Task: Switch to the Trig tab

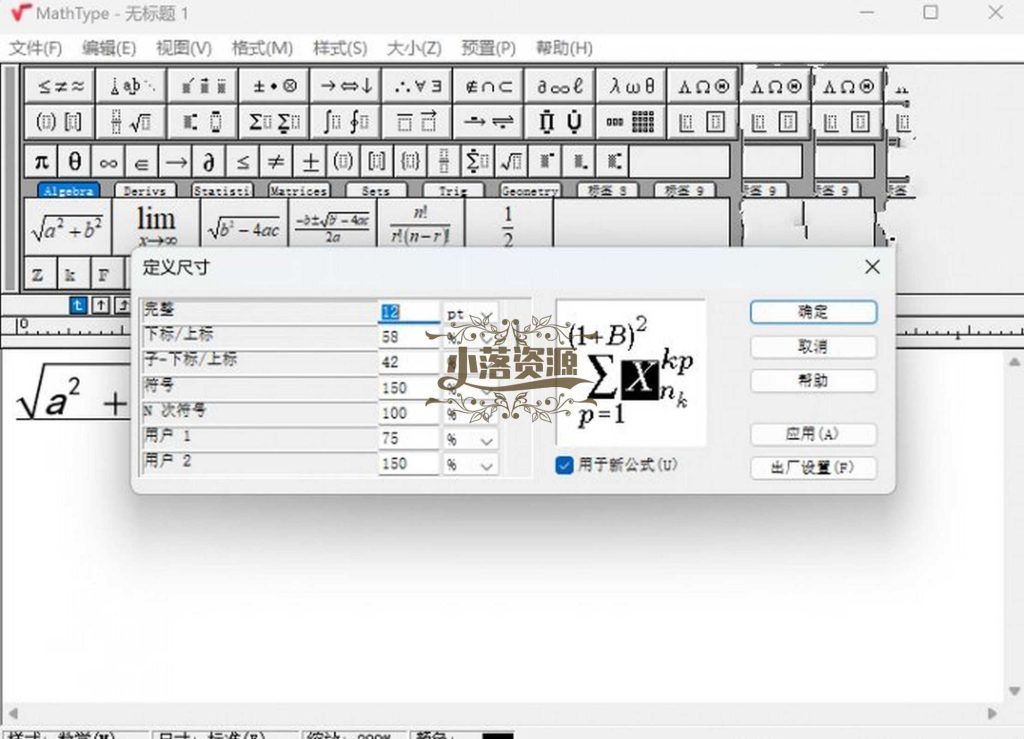Action: click(x=453, y=191)
